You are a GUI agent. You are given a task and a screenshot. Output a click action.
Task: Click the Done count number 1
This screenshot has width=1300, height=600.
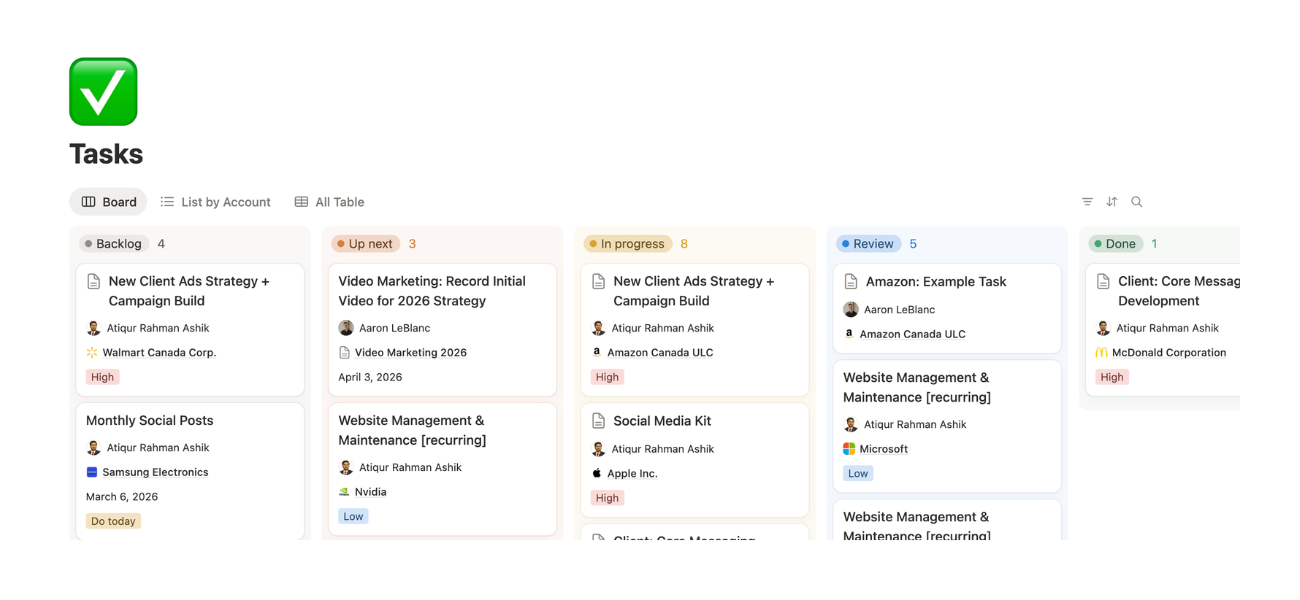click(x=1154, y=244)
